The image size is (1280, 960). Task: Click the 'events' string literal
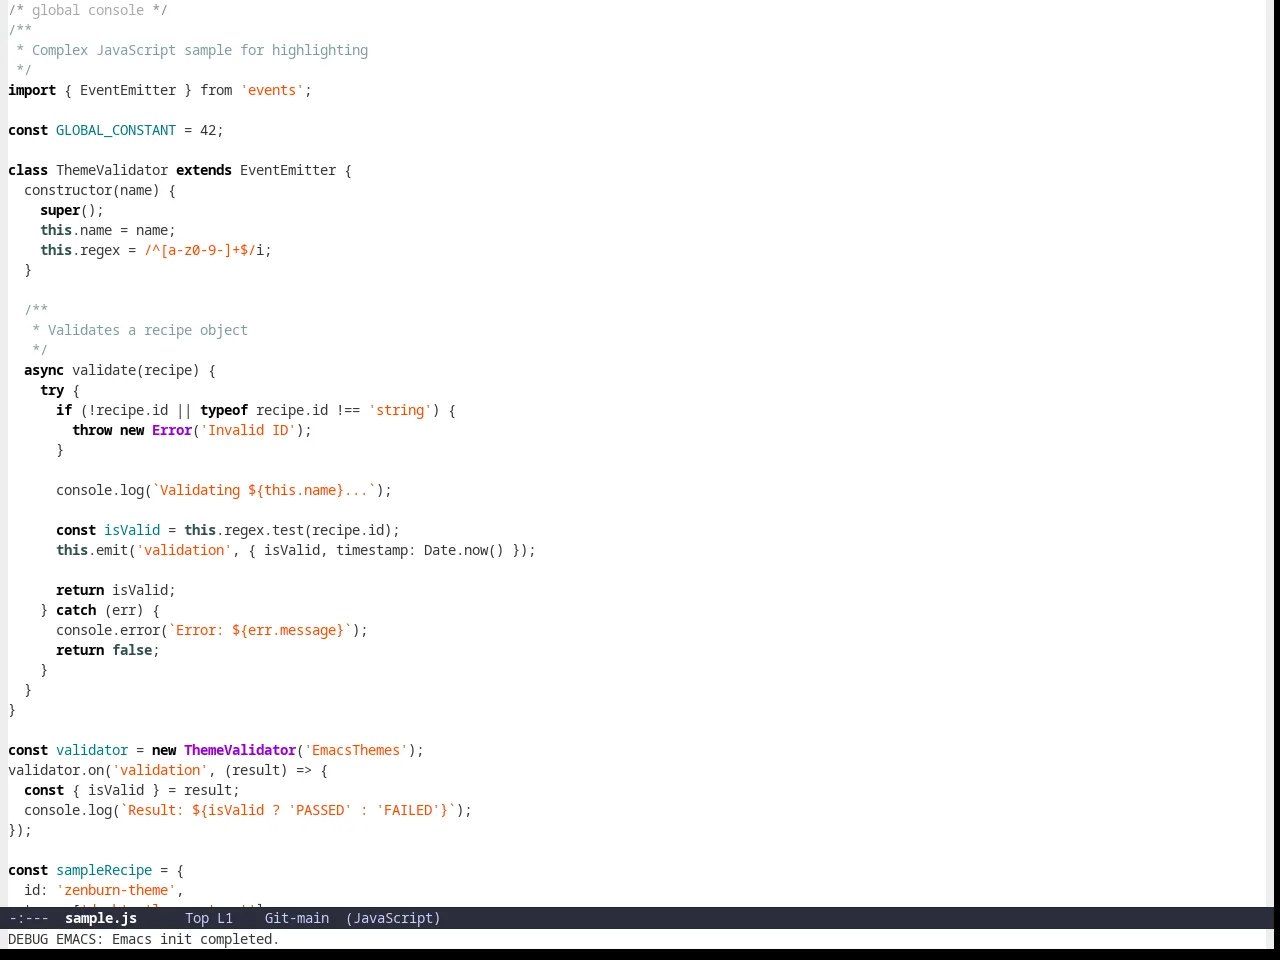[272, 90]
